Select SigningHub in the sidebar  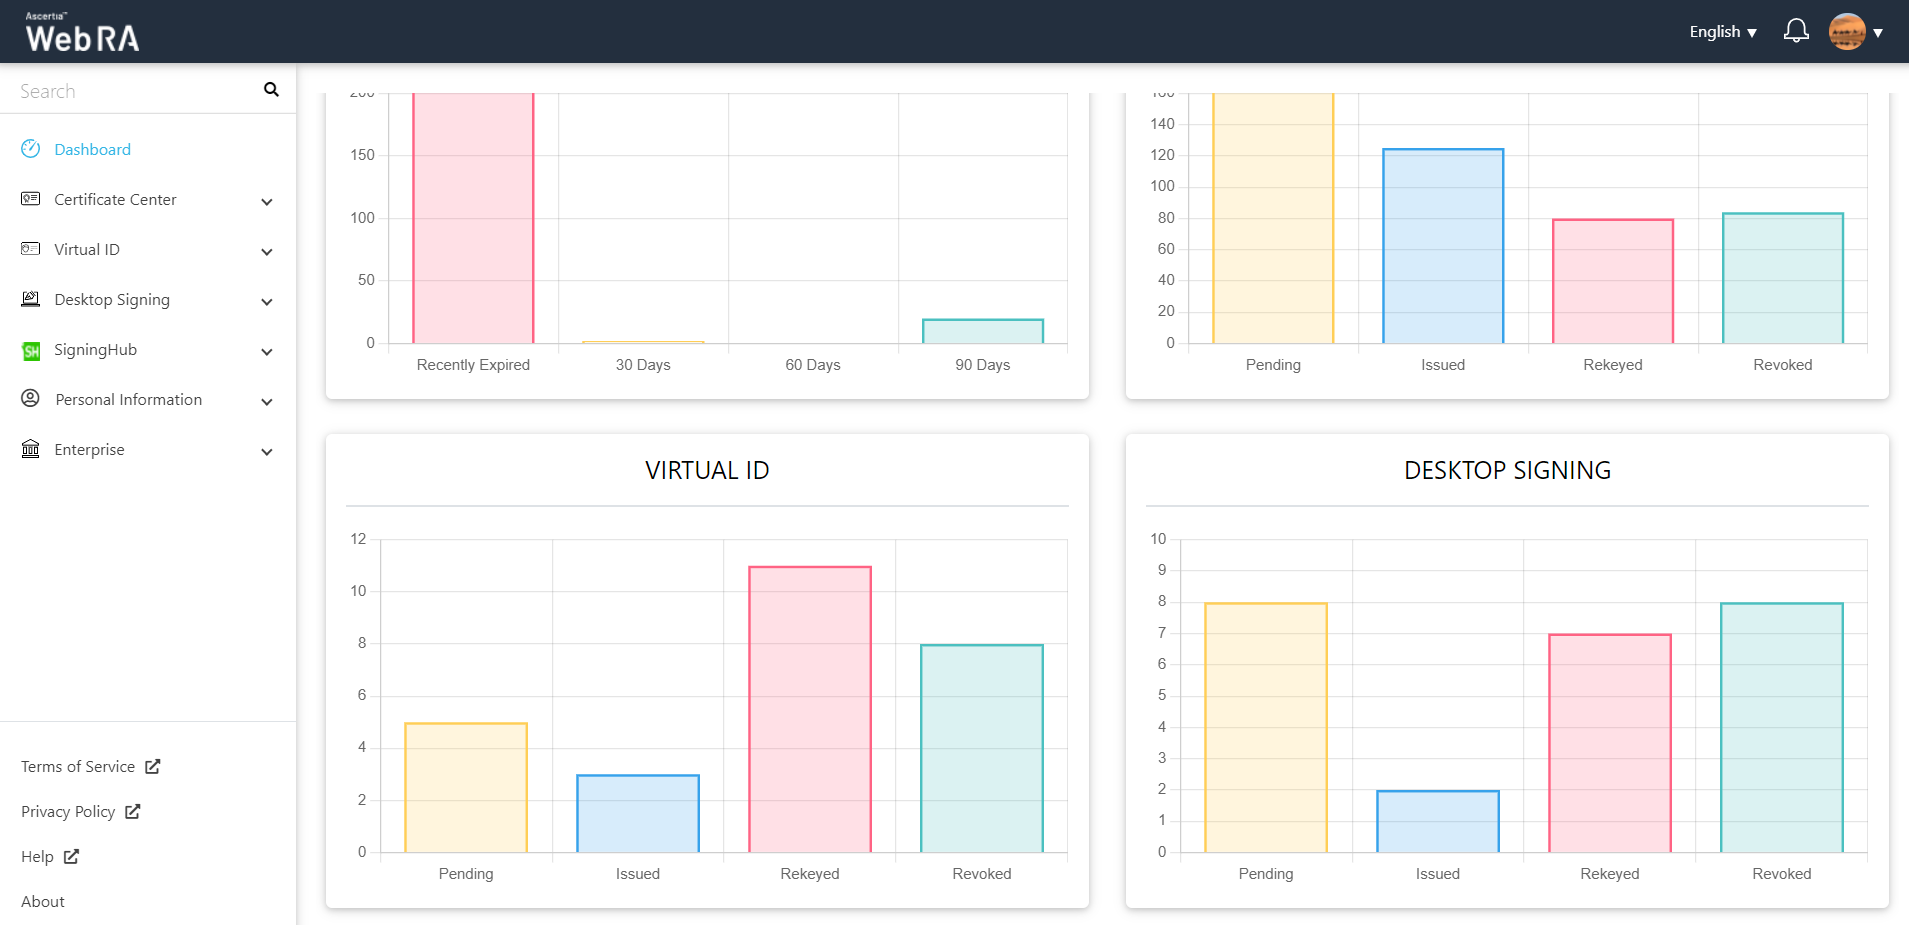coord(95,350)
